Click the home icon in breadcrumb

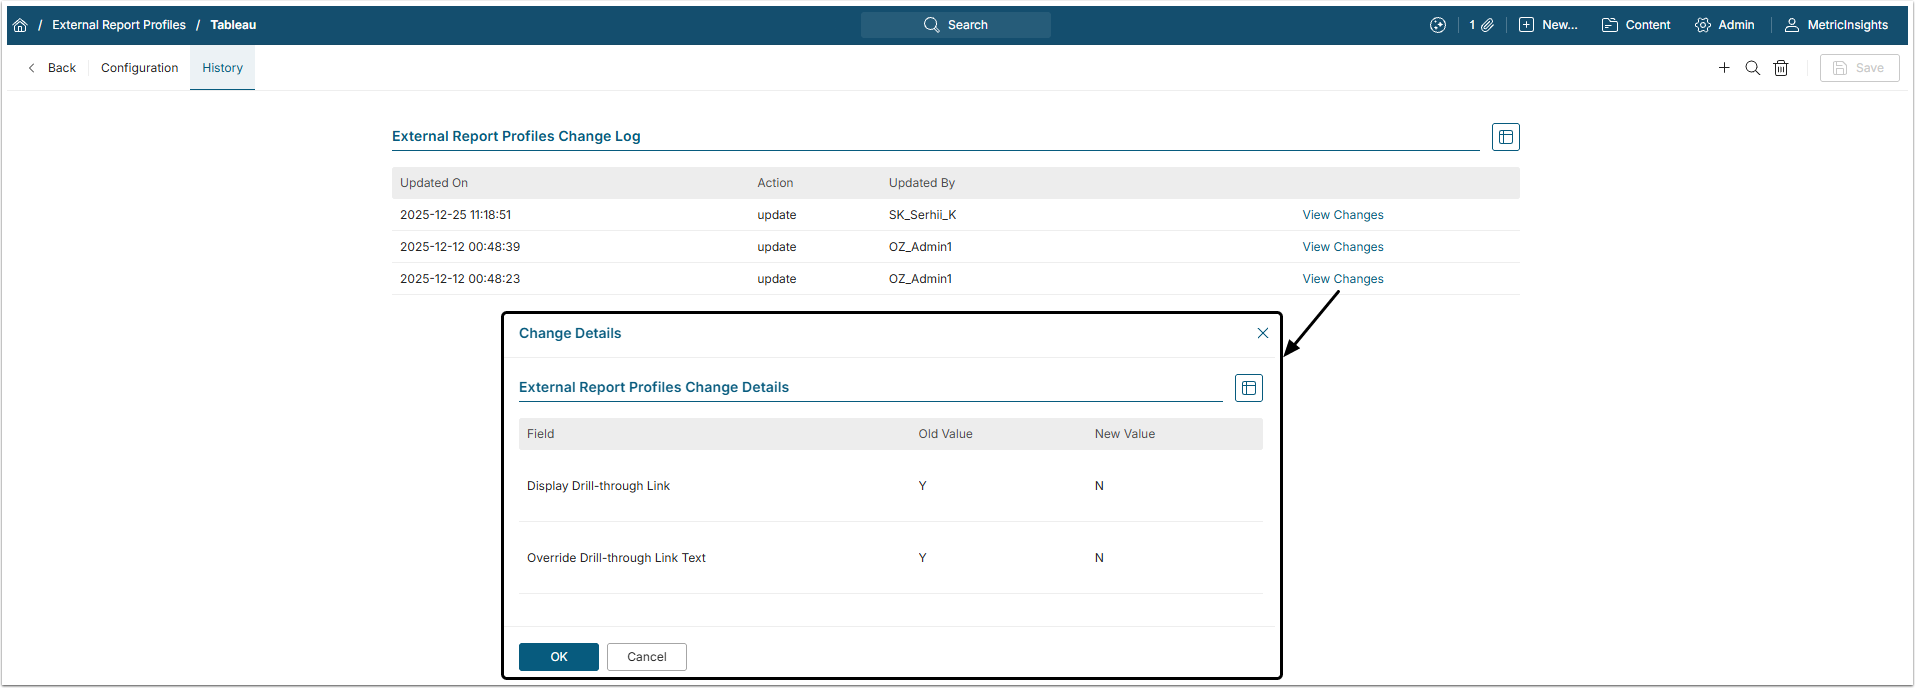click(20, 25)
